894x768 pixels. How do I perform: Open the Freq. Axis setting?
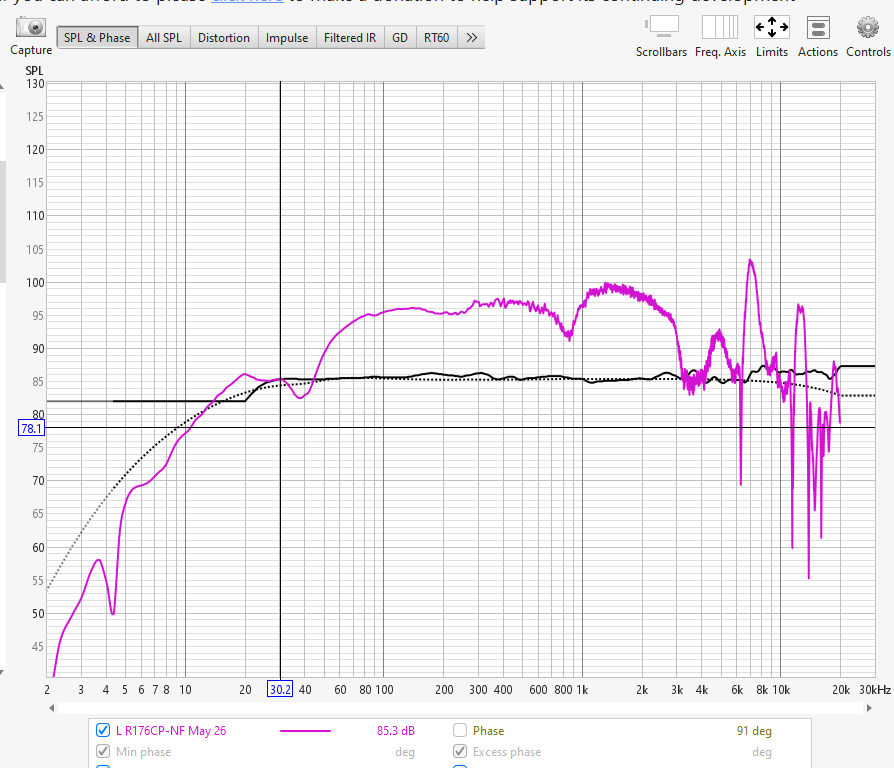719,27
